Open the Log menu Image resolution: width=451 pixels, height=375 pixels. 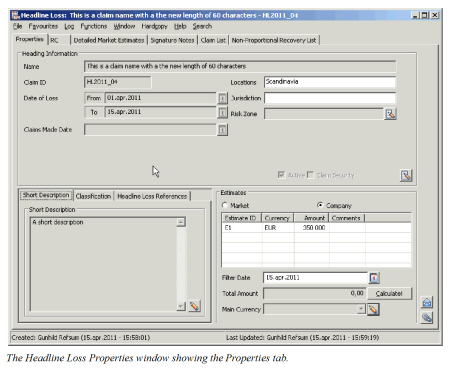(x=69, y=26)
